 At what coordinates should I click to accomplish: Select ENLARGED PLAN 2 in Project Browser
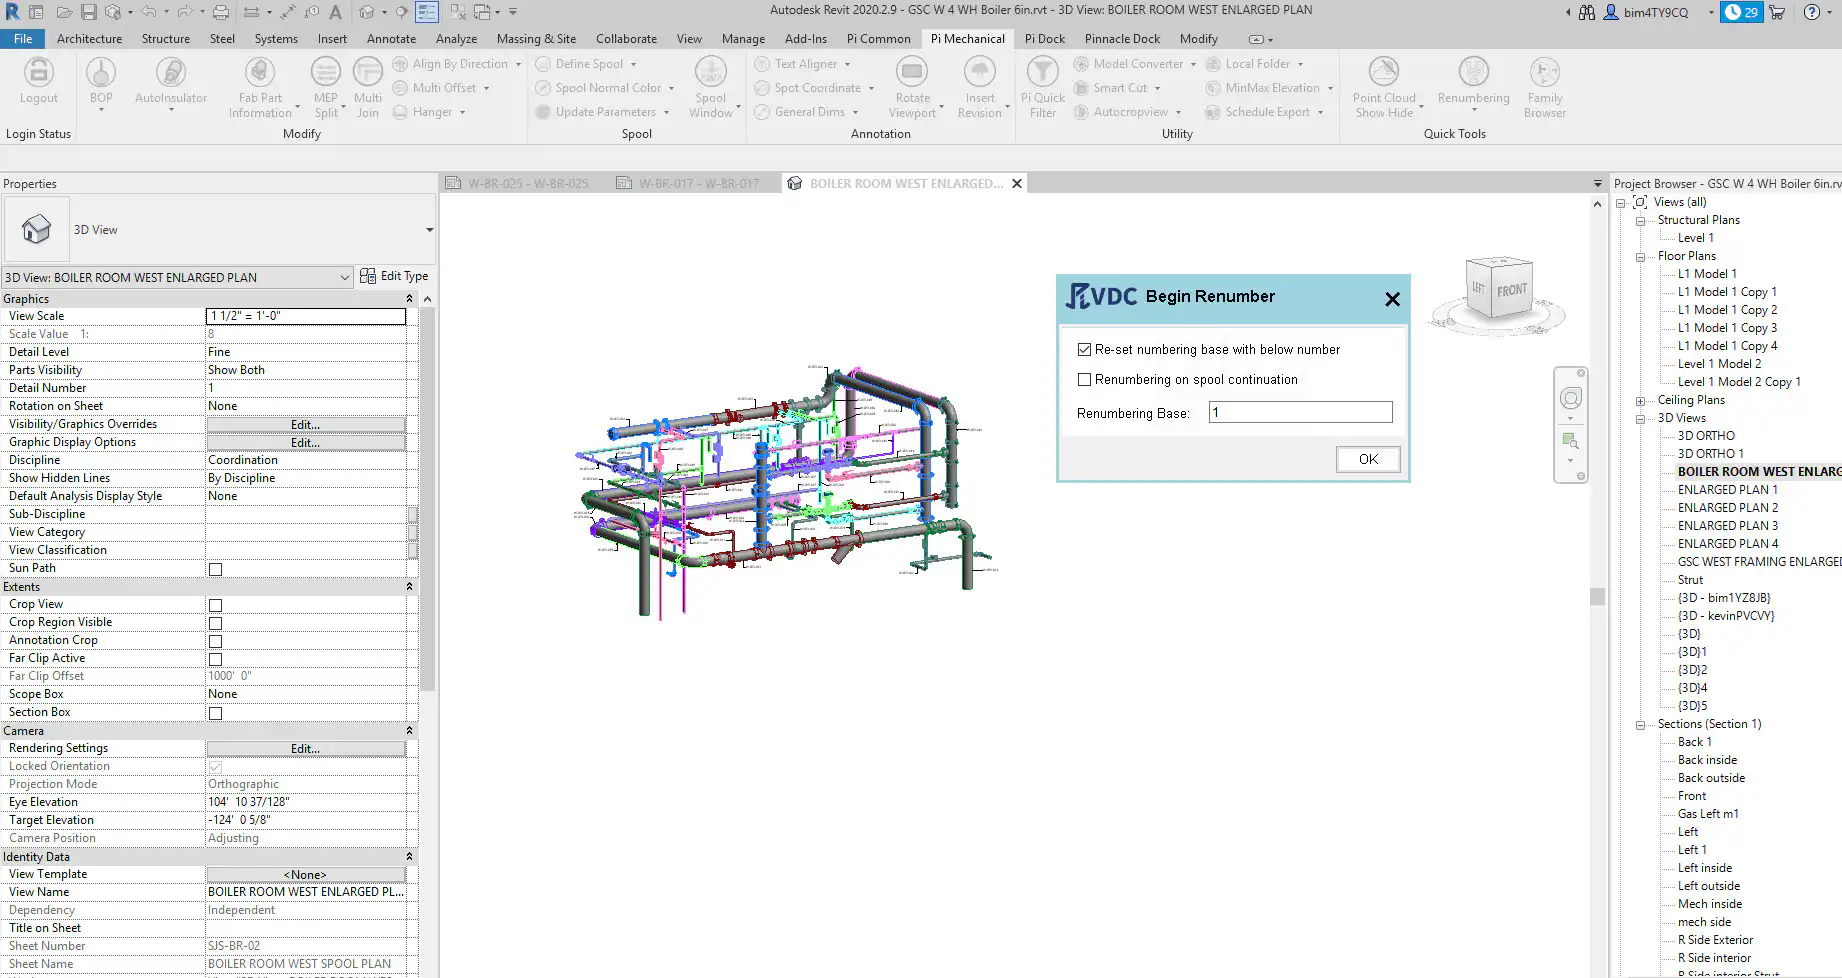(1727, 508)
